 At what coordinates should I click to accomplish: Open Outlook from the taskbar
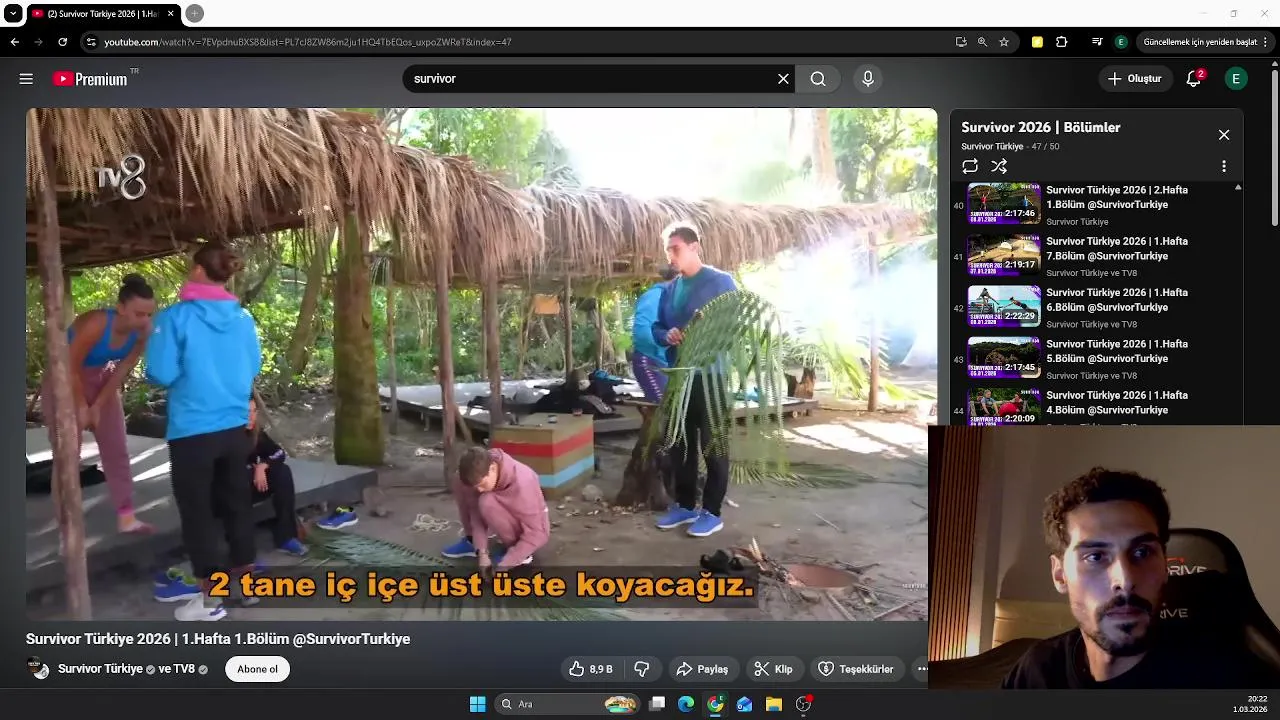coord(744,704)
